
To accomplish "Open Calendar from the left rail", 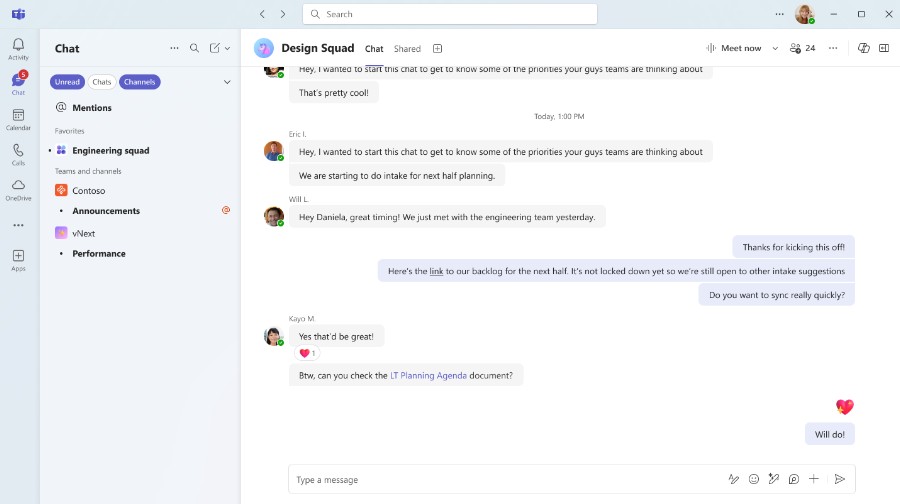I will (x=18, y=120).
